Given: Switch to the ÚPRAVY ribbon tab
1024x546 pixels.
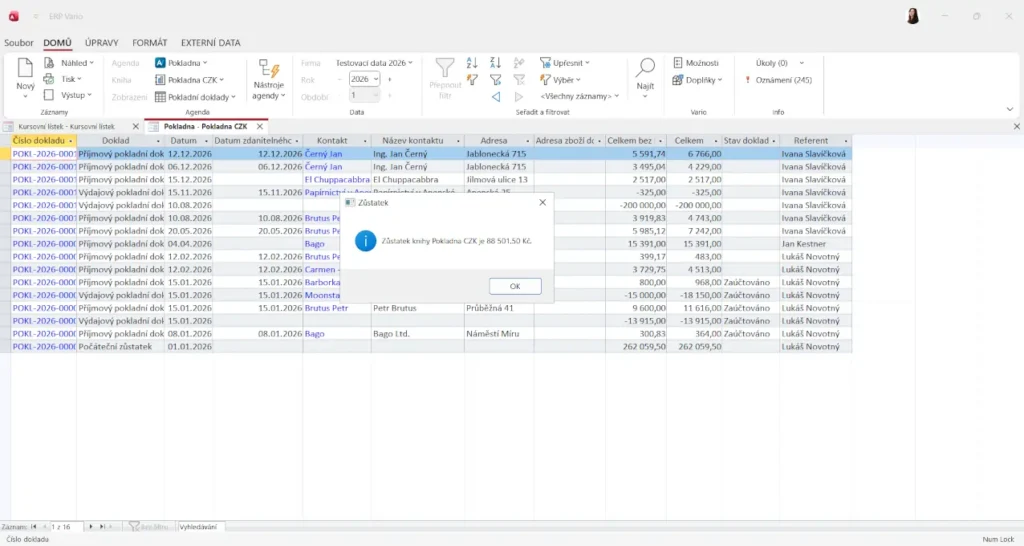Looking at the screenshot, I should (x=102, y=43).
